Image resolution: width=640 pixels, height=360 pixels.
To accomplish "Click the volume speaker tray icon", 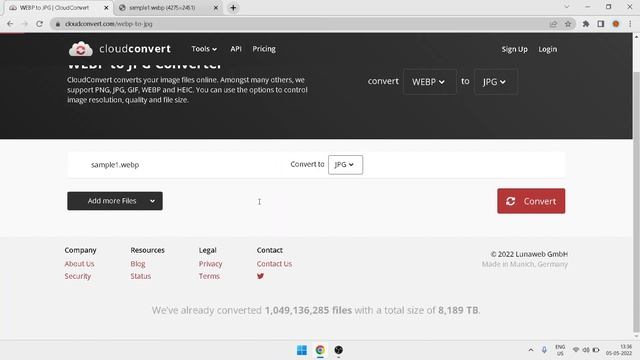I will tap(586, 350).
